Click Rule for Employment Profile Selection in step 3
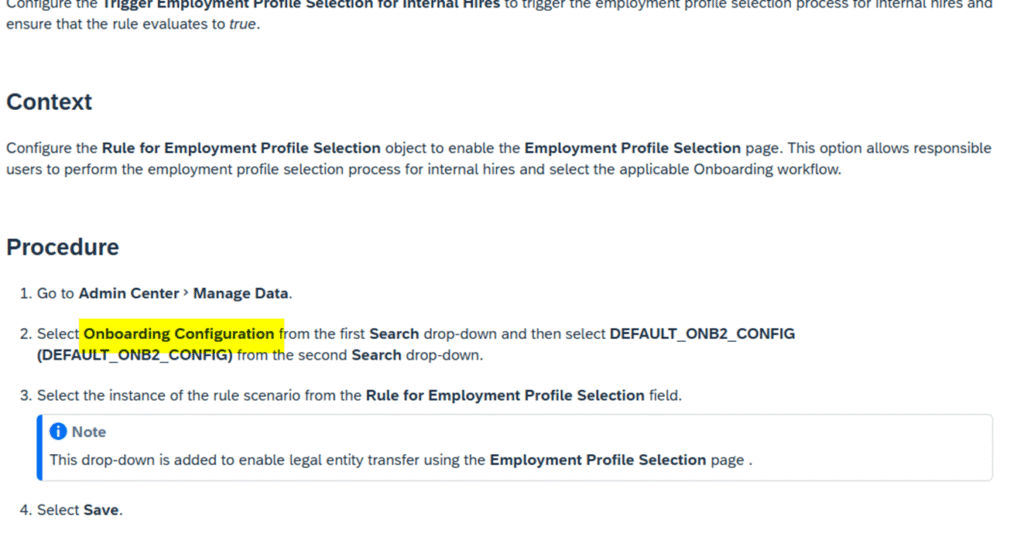The image size is (1024, 540). tap(504, 395)
